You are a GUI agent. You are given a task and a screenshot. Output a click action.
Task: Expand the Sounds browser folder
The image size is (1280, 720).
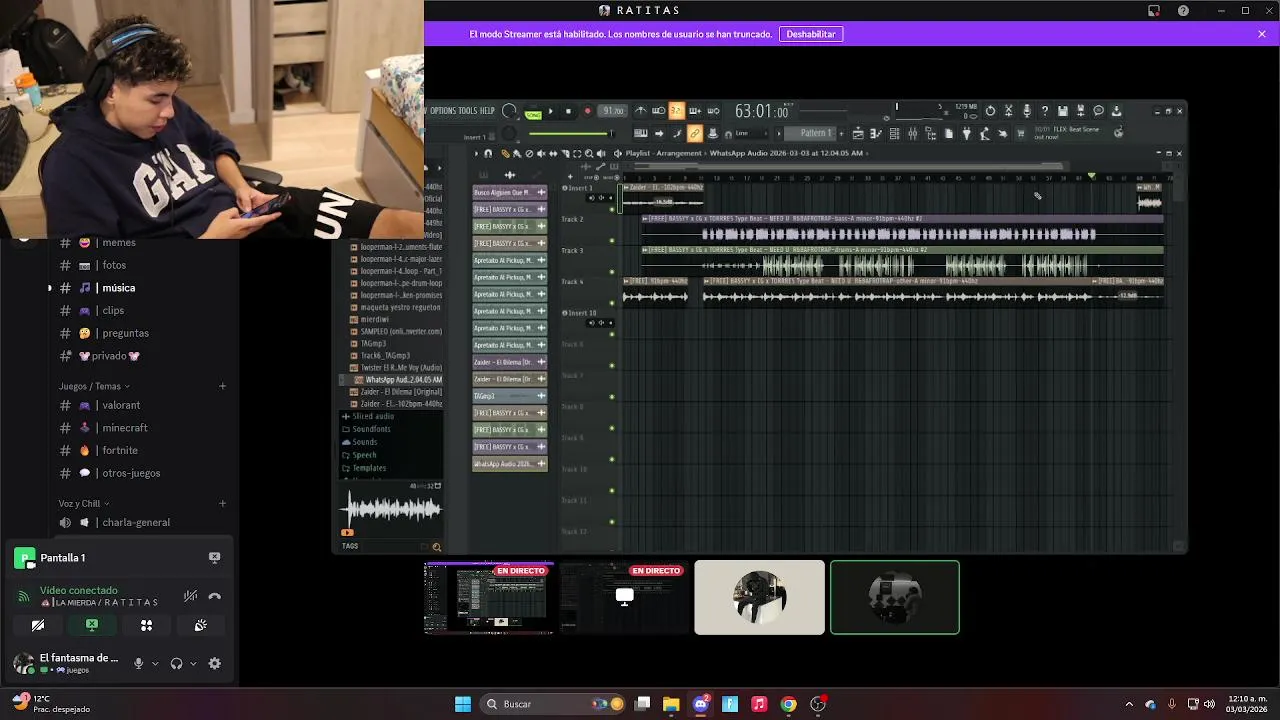point(360,442)
